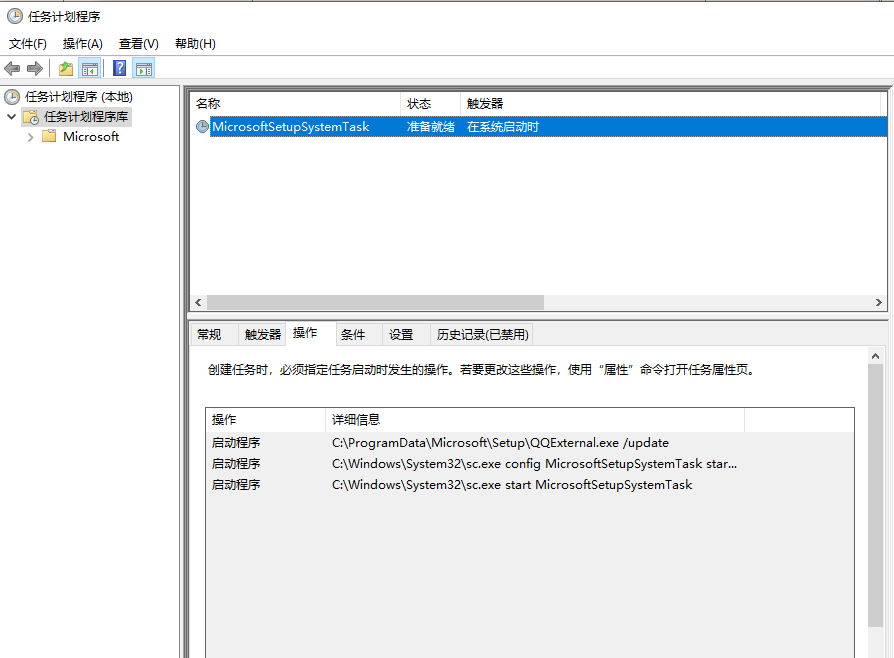Click the 在系统启动时 trigger cell

[503, 127]
